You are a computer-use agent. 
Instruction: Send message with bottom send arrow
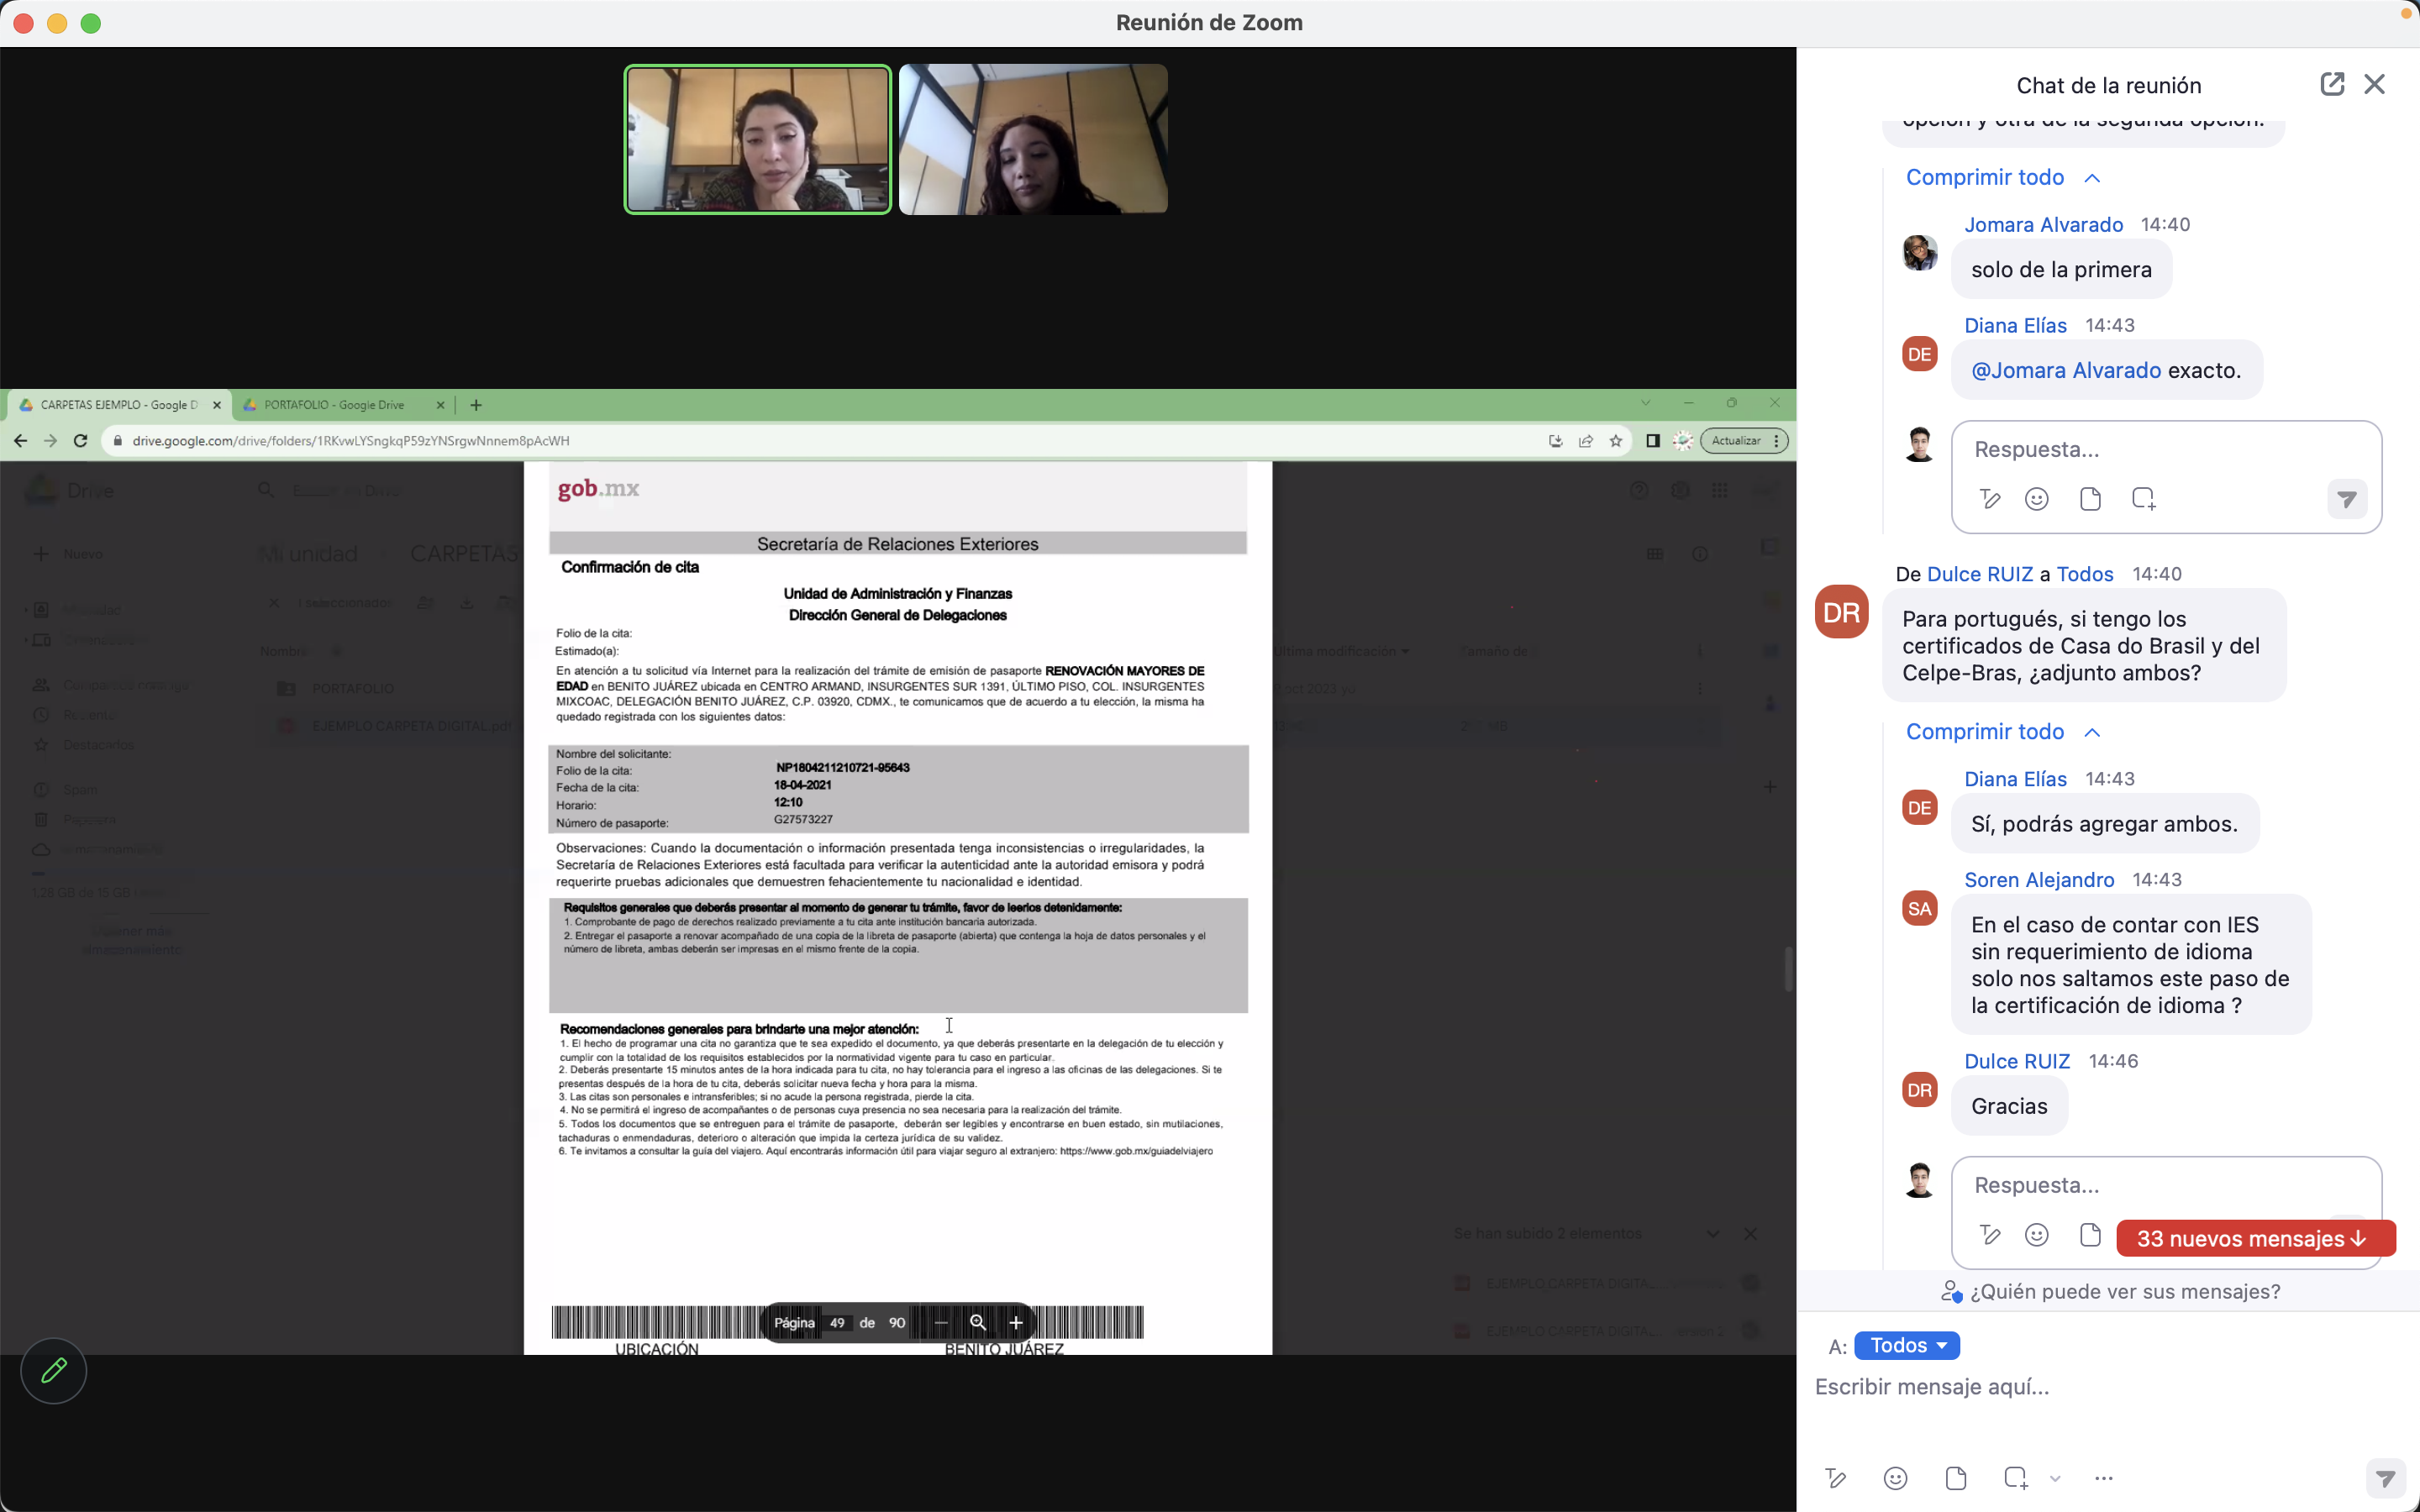point(2385,1478)
